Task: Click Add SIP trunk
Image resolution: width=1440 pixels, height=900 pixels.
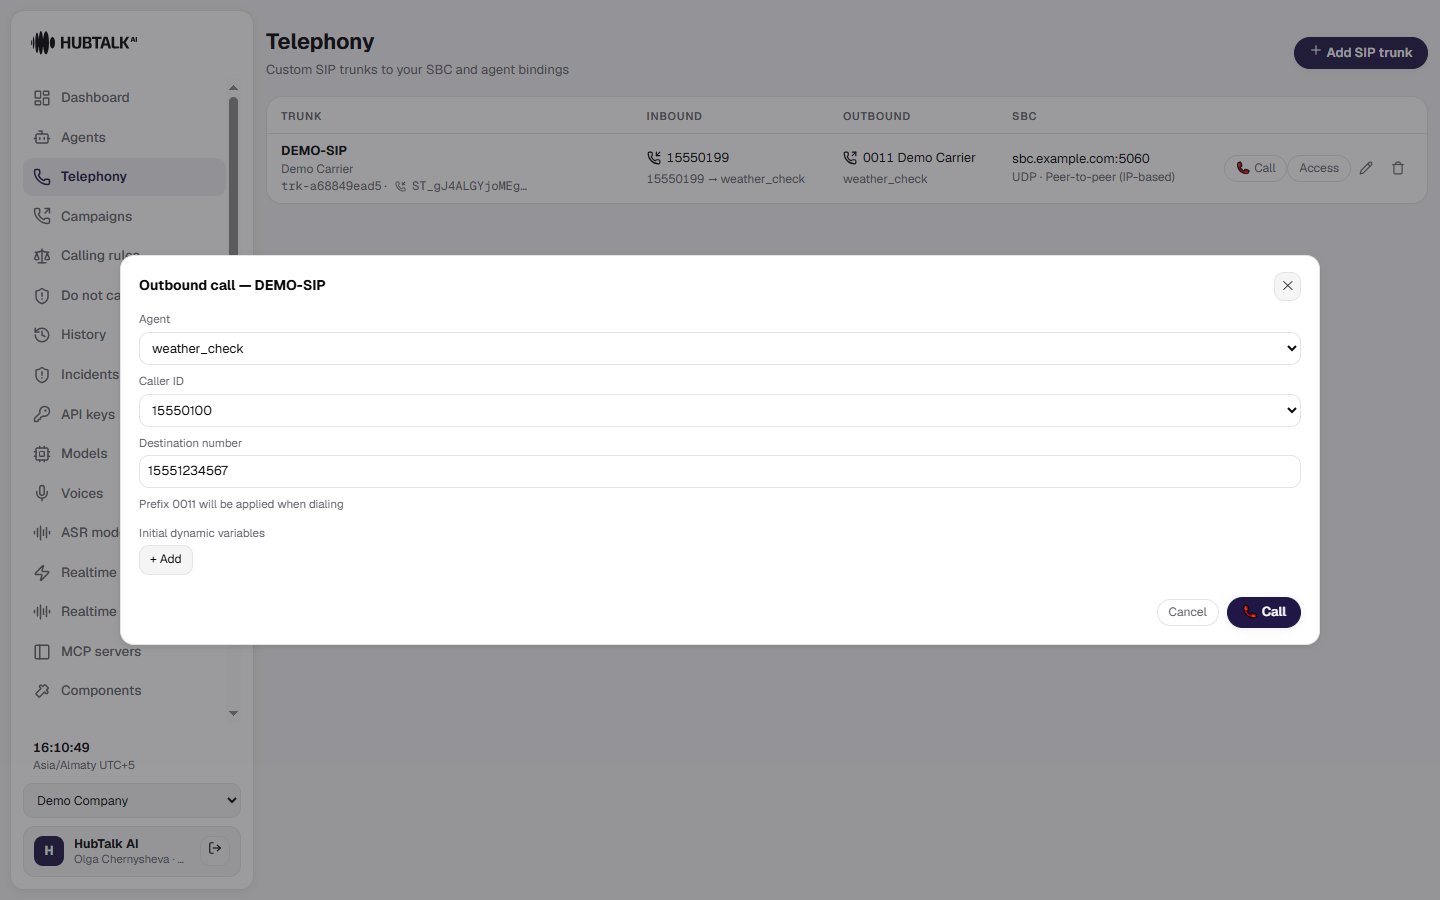Action: pyautogui.click(x=1361, y=53)
